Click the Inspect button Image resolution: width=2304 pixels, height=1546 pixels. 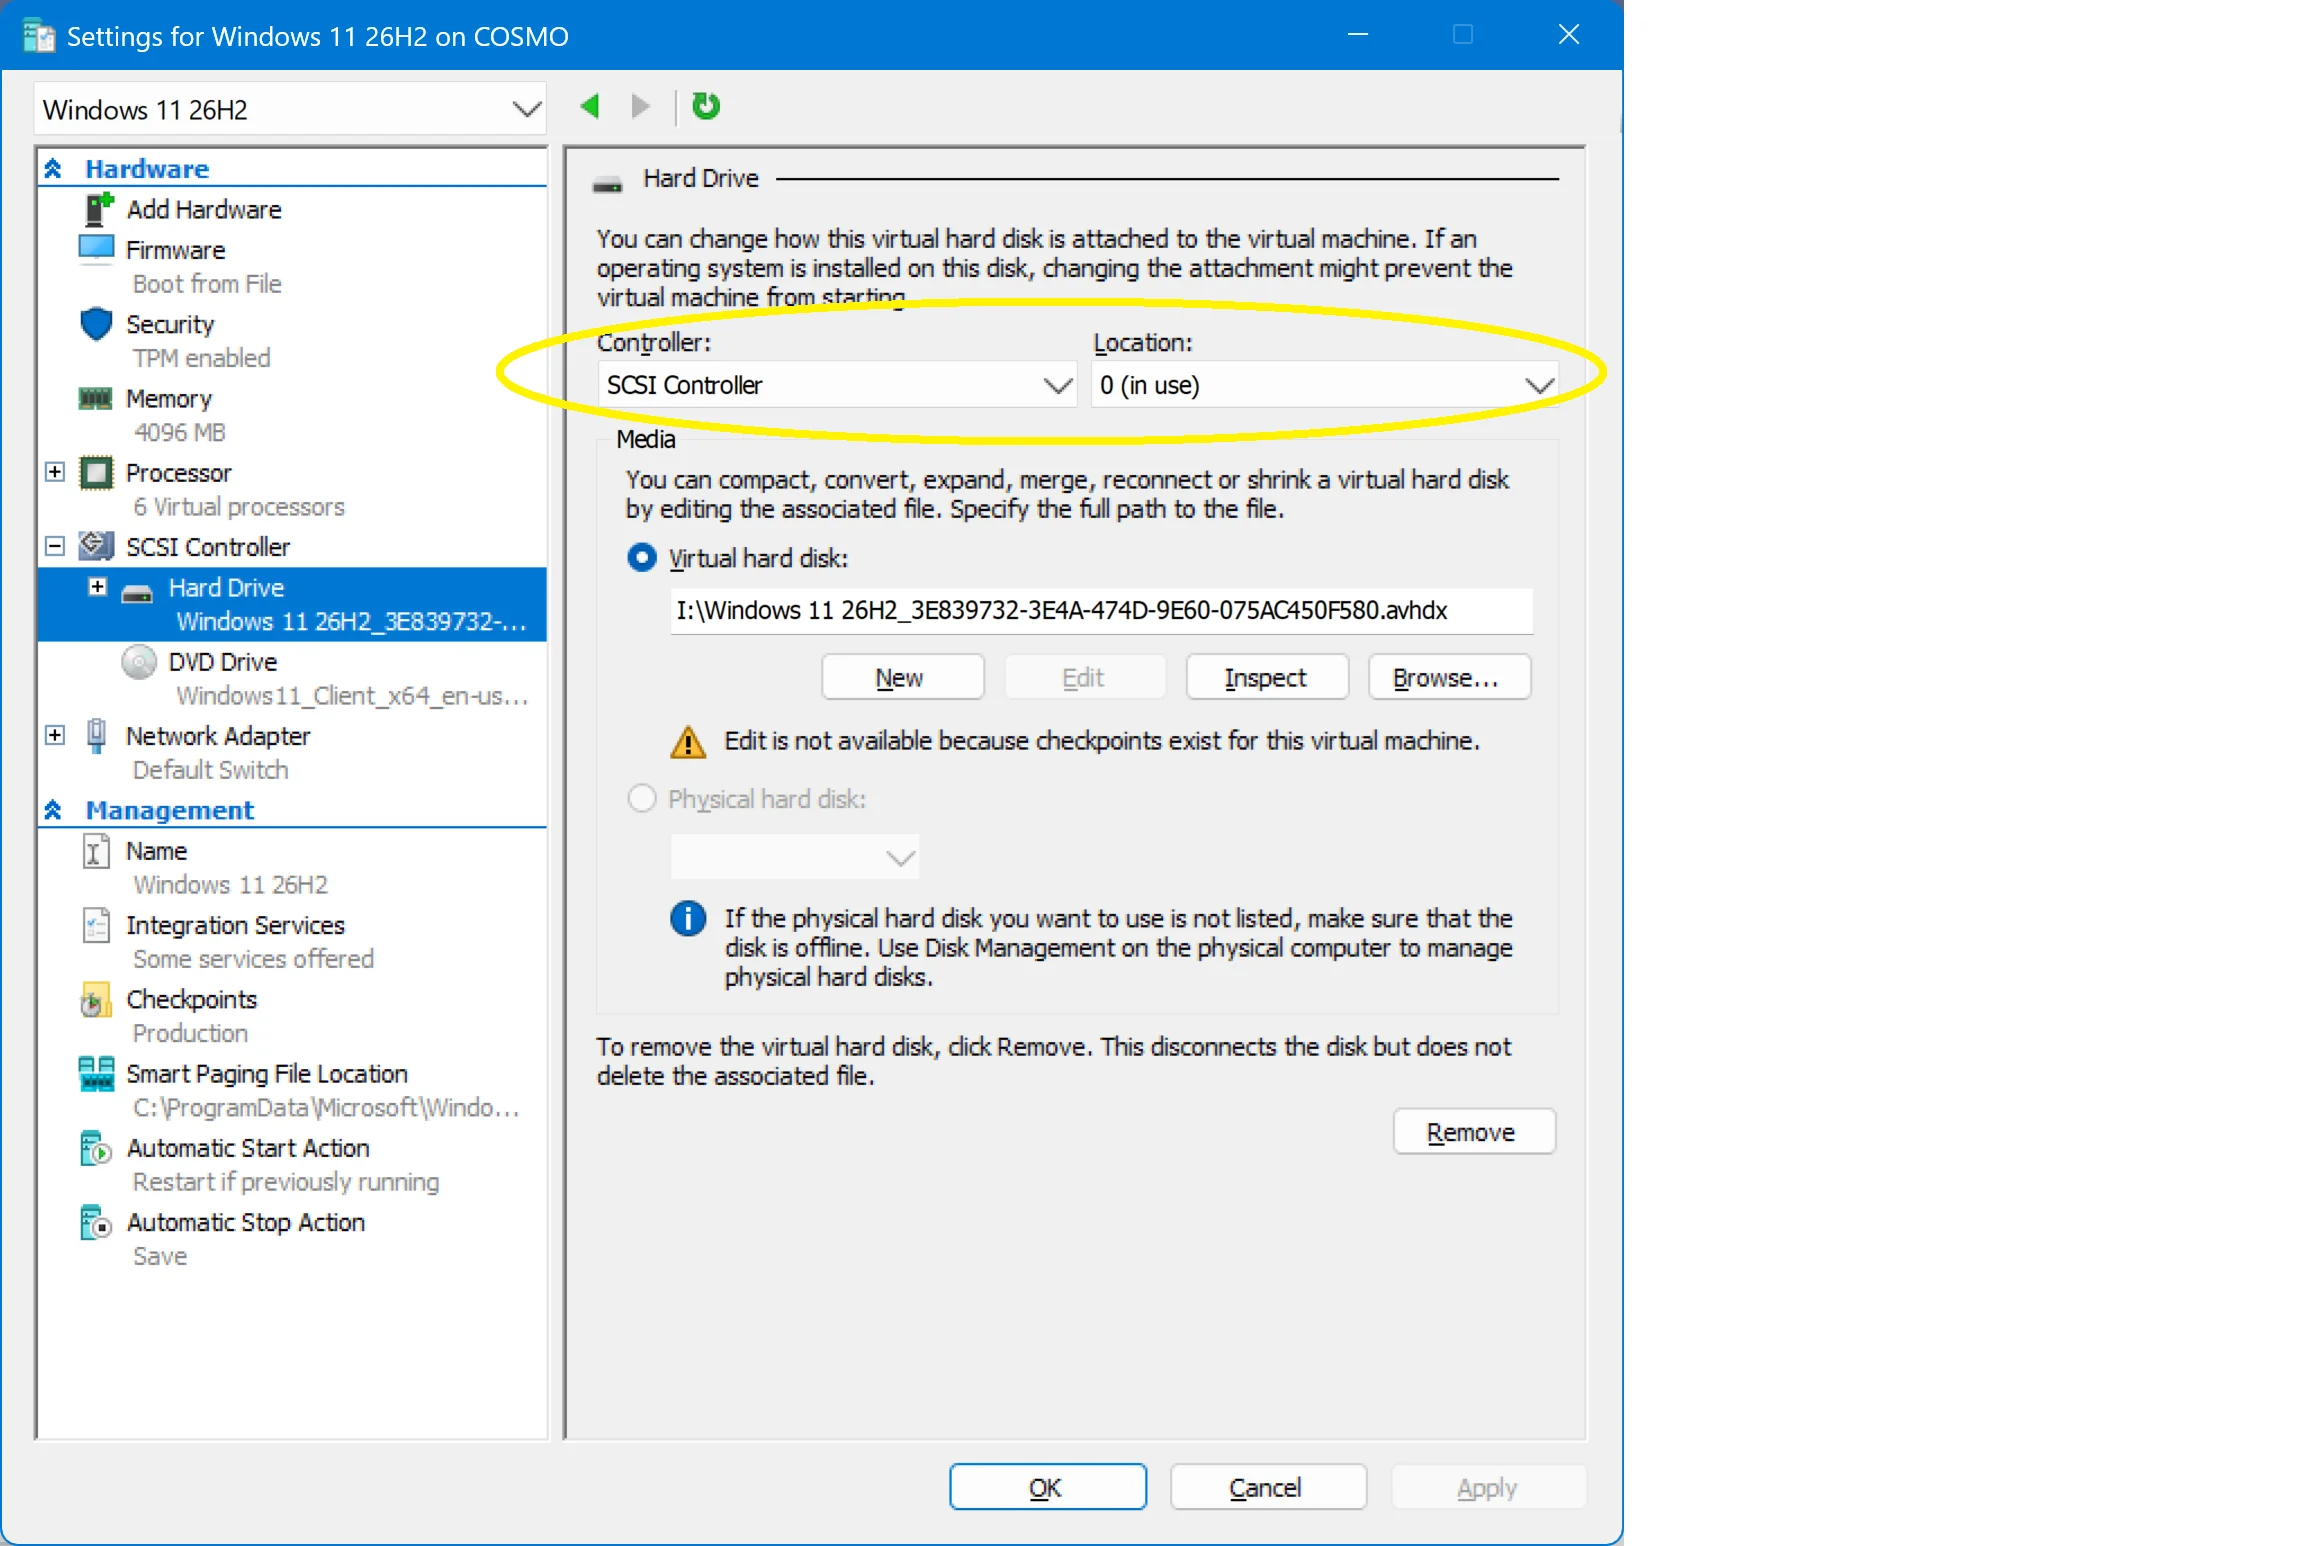(x=1266, y=677)
